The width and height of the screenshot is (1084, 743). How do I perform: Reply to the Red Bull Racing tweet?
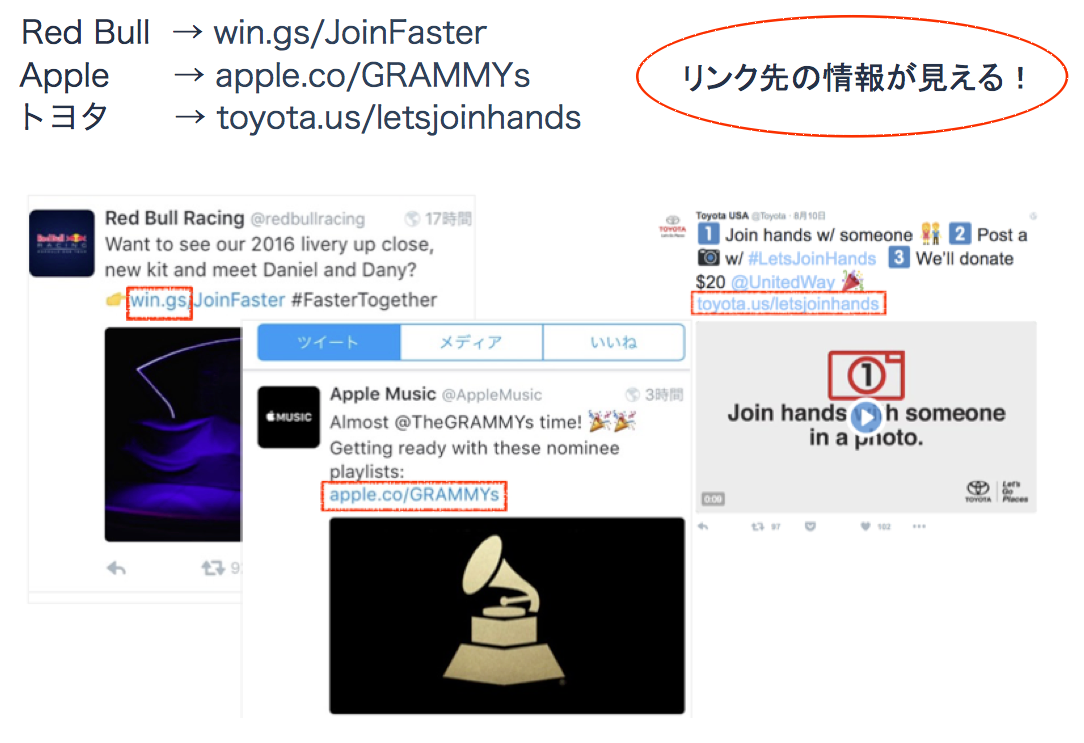[x=116, y=568]
